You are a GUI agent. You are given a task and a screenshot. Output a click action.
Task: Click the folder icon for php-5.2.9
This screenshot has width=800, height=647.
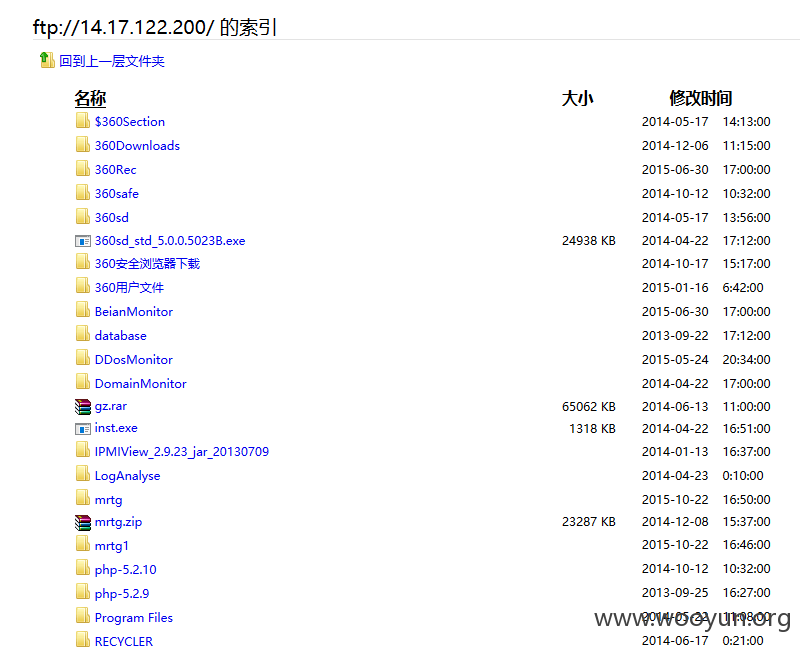click(83, 592)
